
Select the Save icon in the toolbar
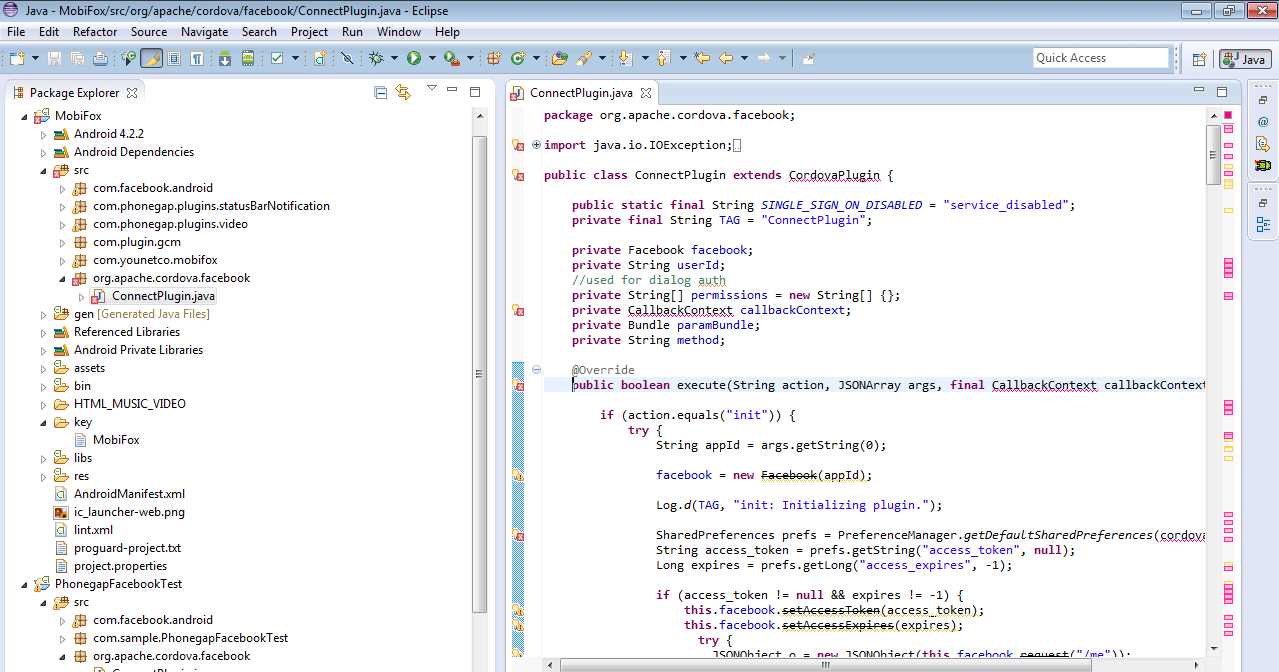[53, 57]
